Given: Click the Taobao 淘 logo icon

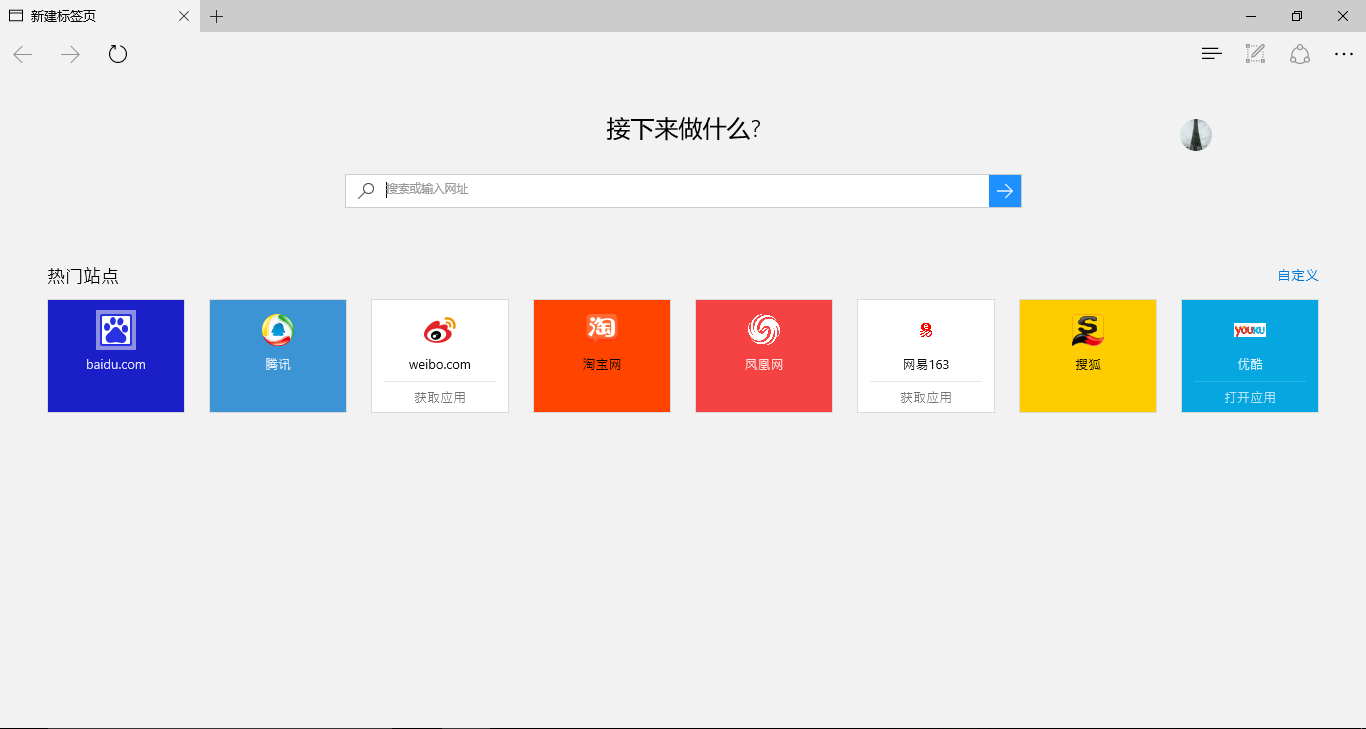Looking at the screenshot, I should [602, 327].
